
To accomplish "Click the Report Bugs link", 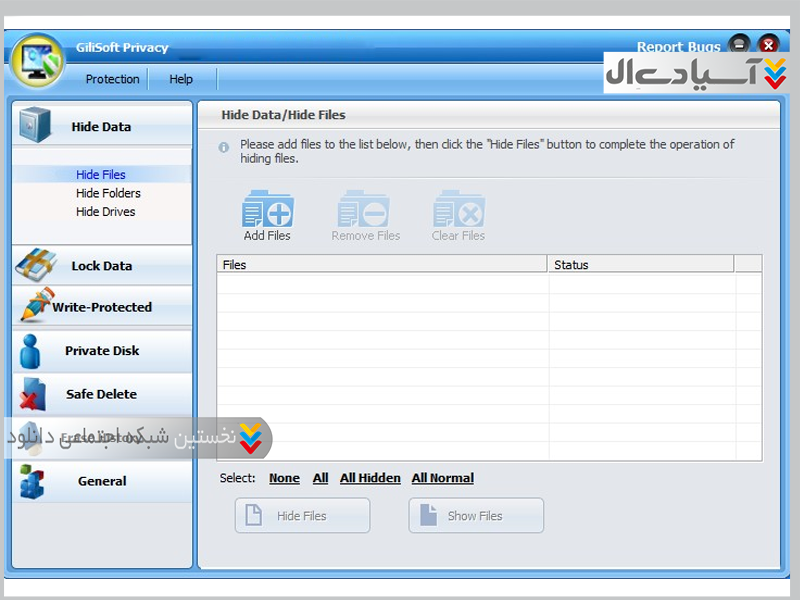I will point(678,47).
